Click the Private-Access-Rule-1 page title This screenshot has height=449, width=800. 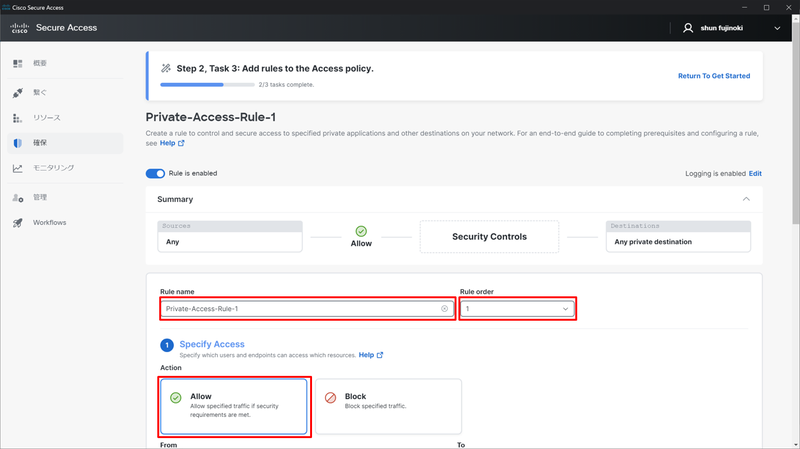tap(211, 117)
